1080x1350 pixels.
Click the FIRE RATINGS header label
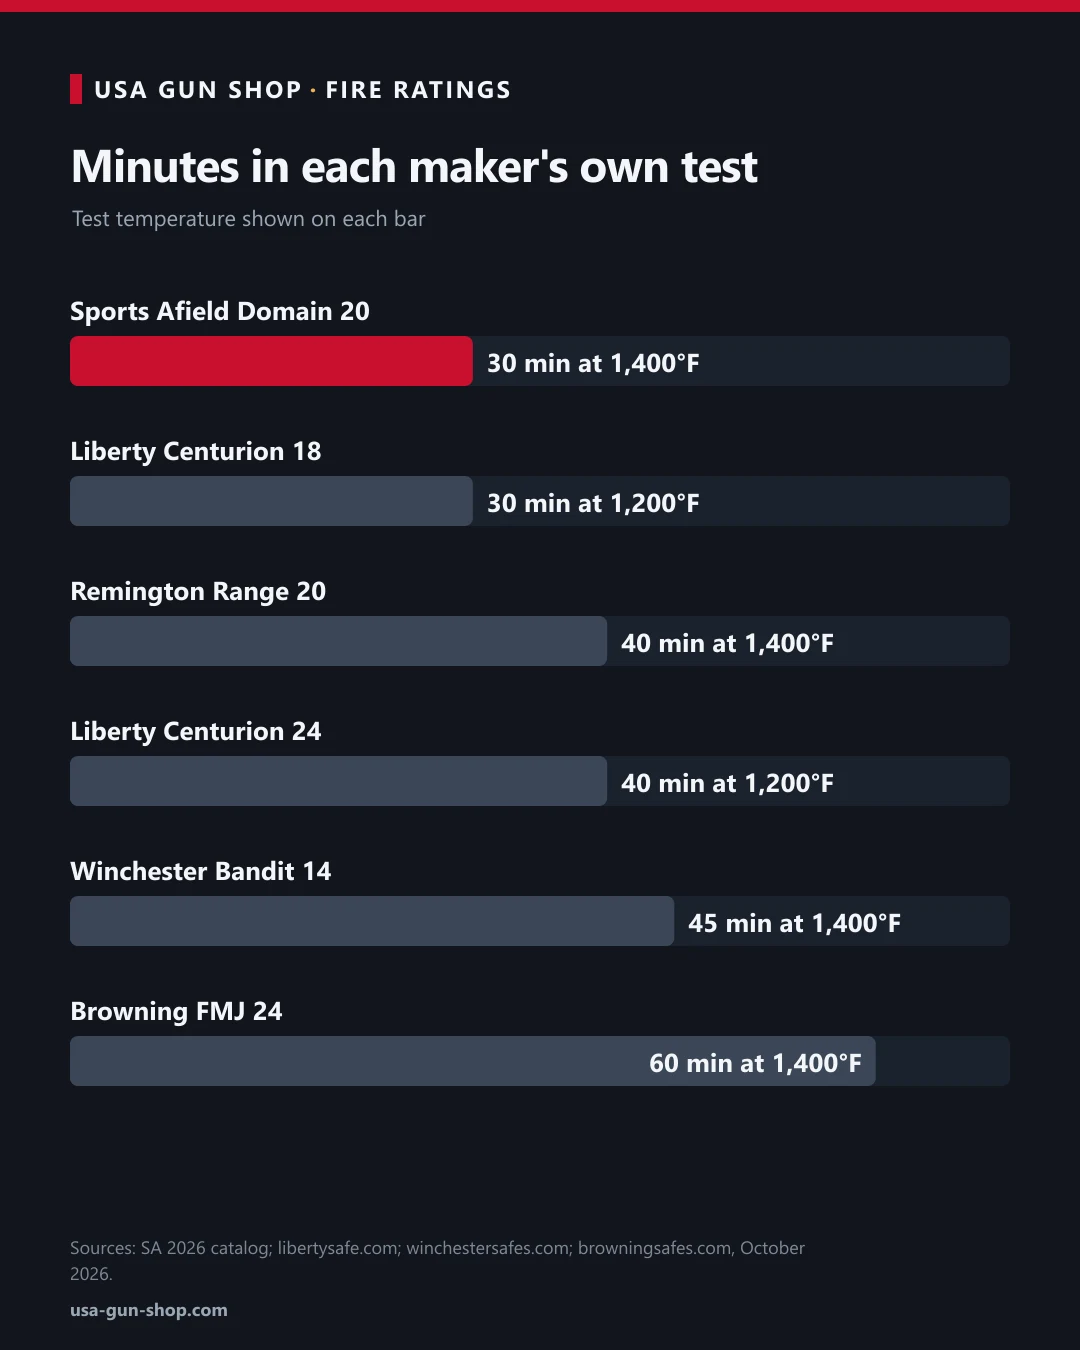coord(418,90)
